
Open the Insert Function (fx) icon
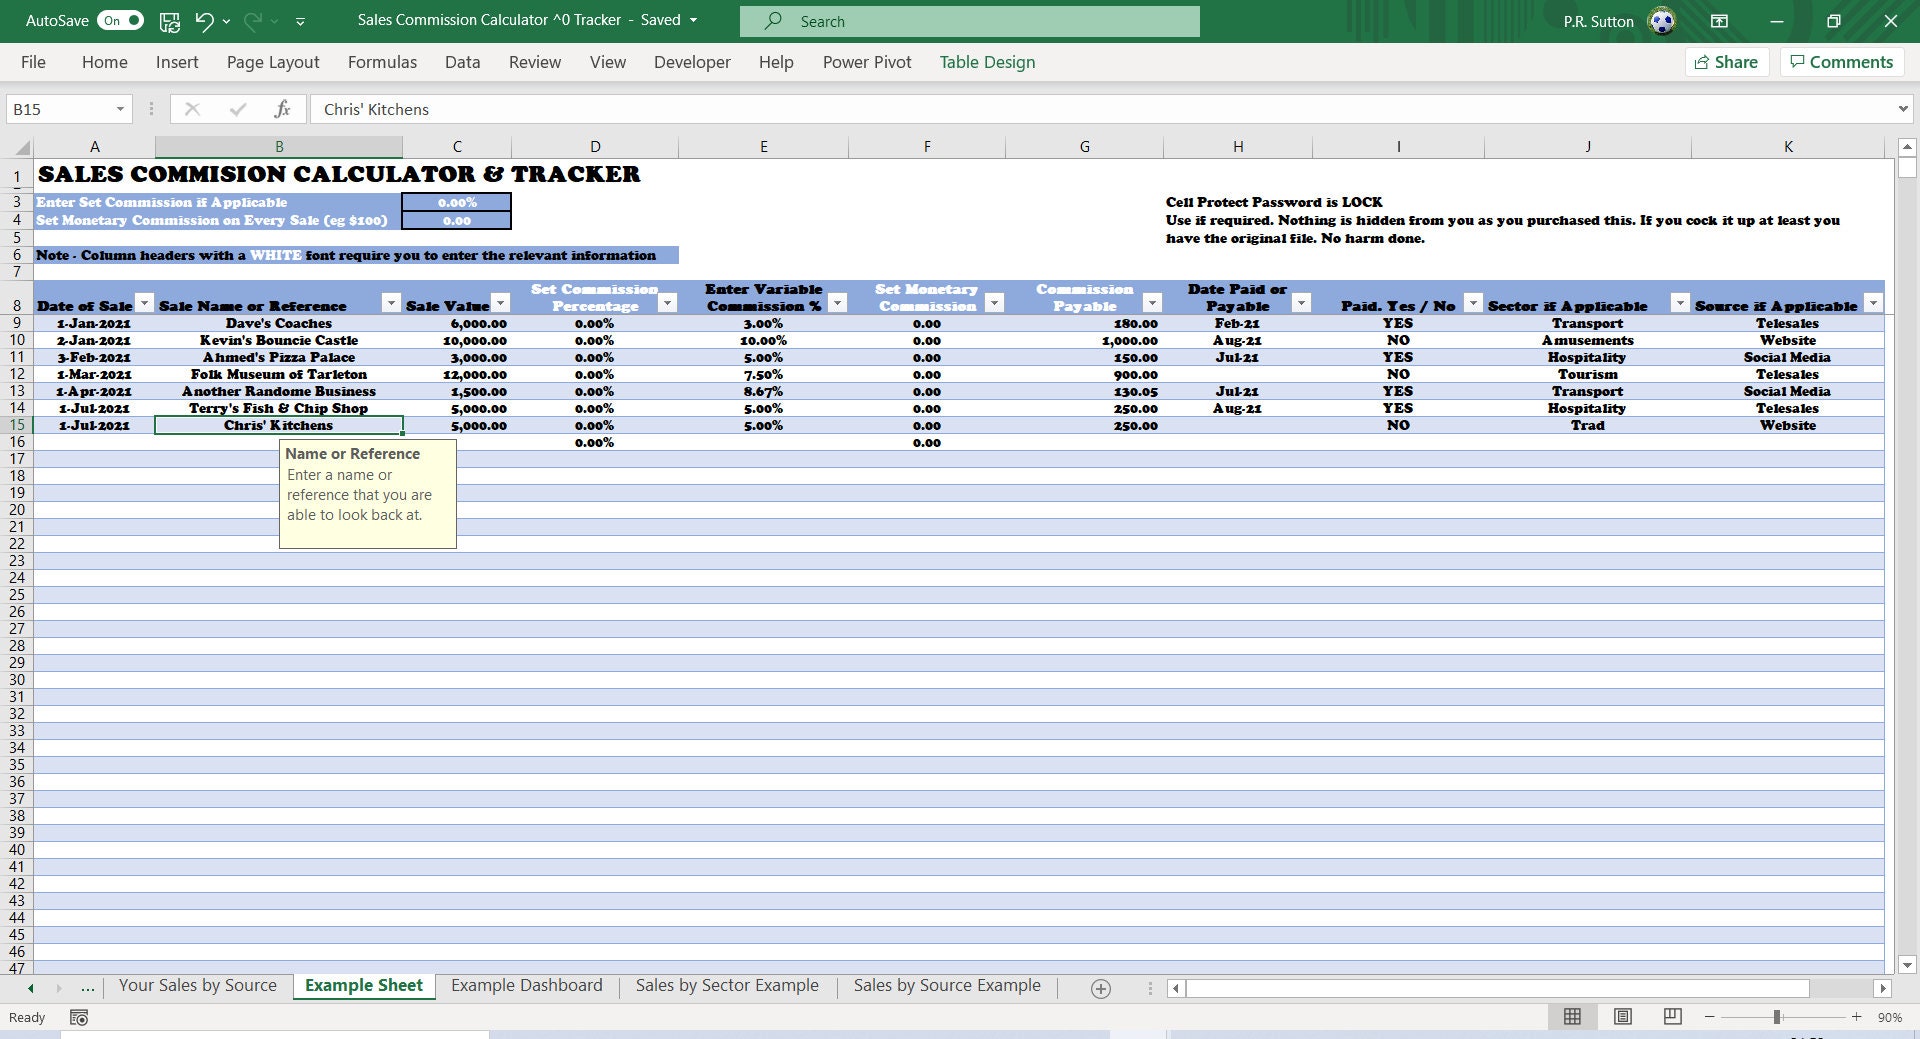click(x=283, y=109)
